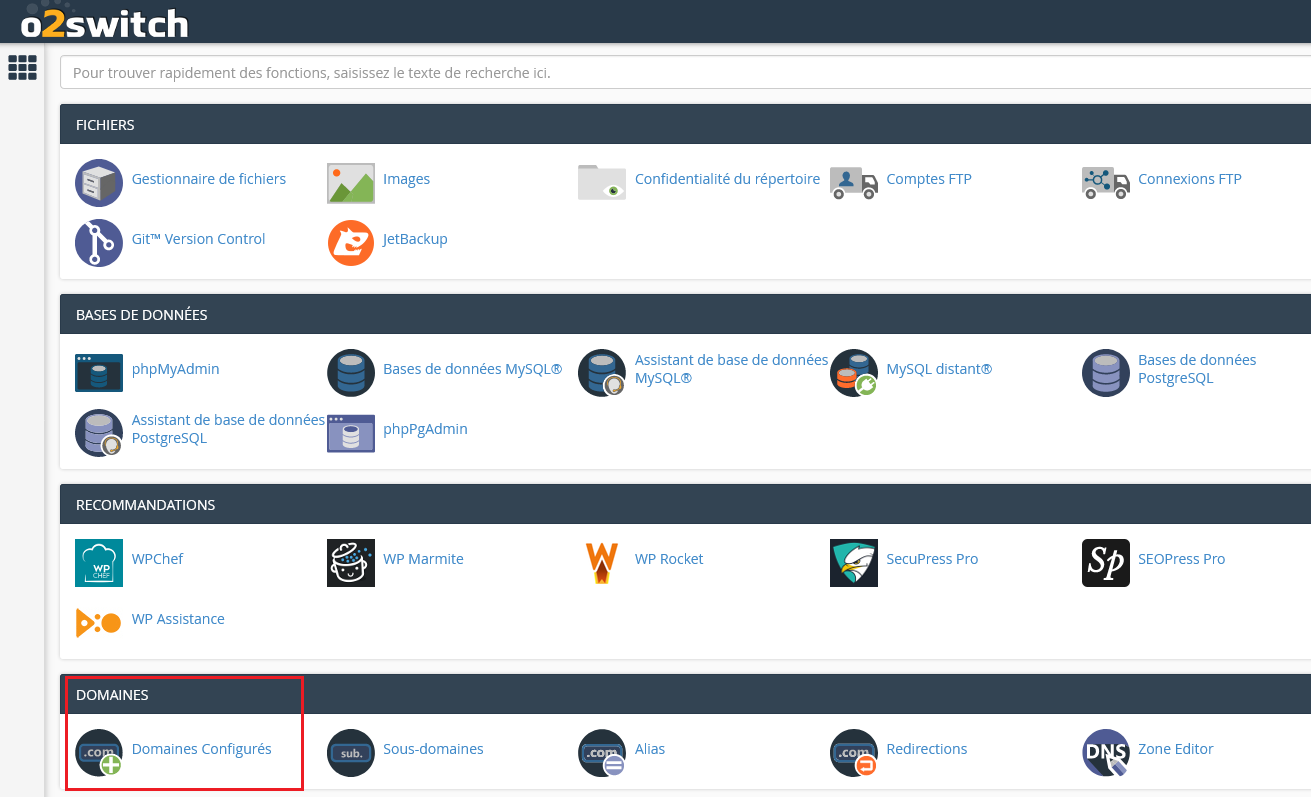Open the Images text link
This screenshot has width=1311, height=797.
(406, 179)
